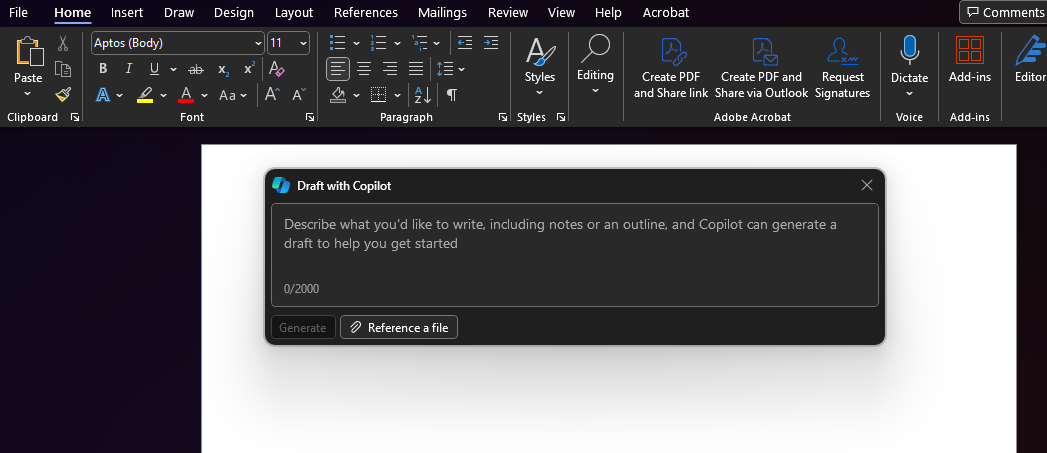Click the Copy icon in Clipboard
The image size is (1047, 453).
[x=63, y=69]
